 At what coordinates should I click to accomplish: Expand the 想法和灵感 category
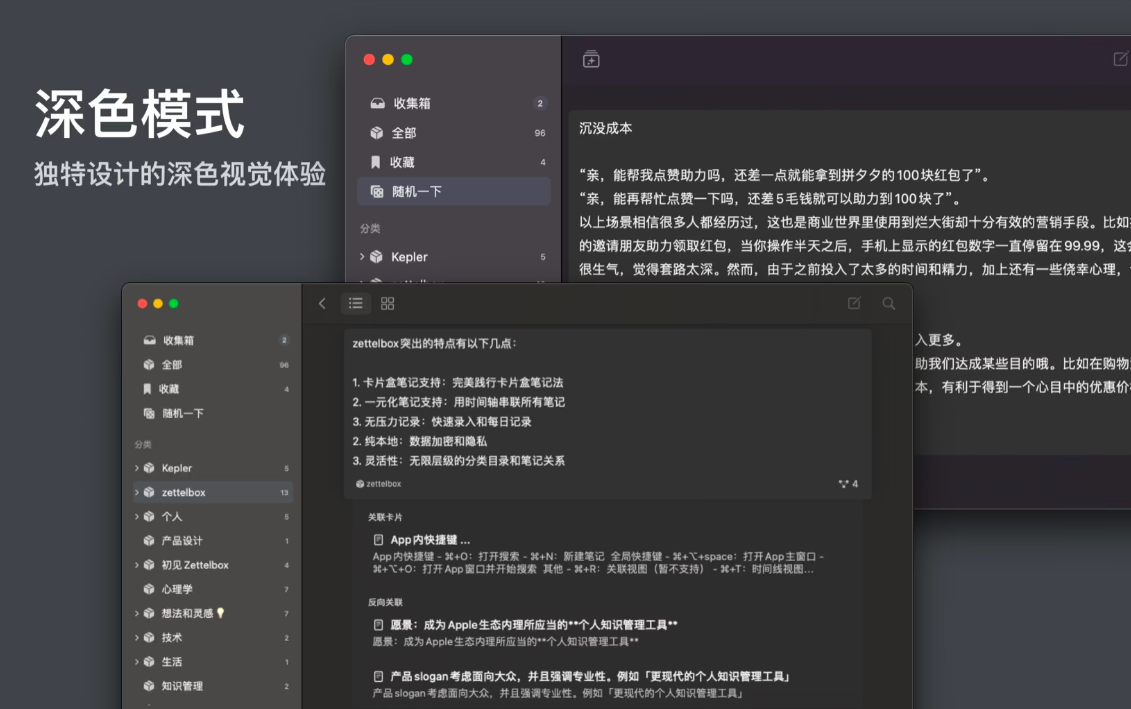pos(137,613)
